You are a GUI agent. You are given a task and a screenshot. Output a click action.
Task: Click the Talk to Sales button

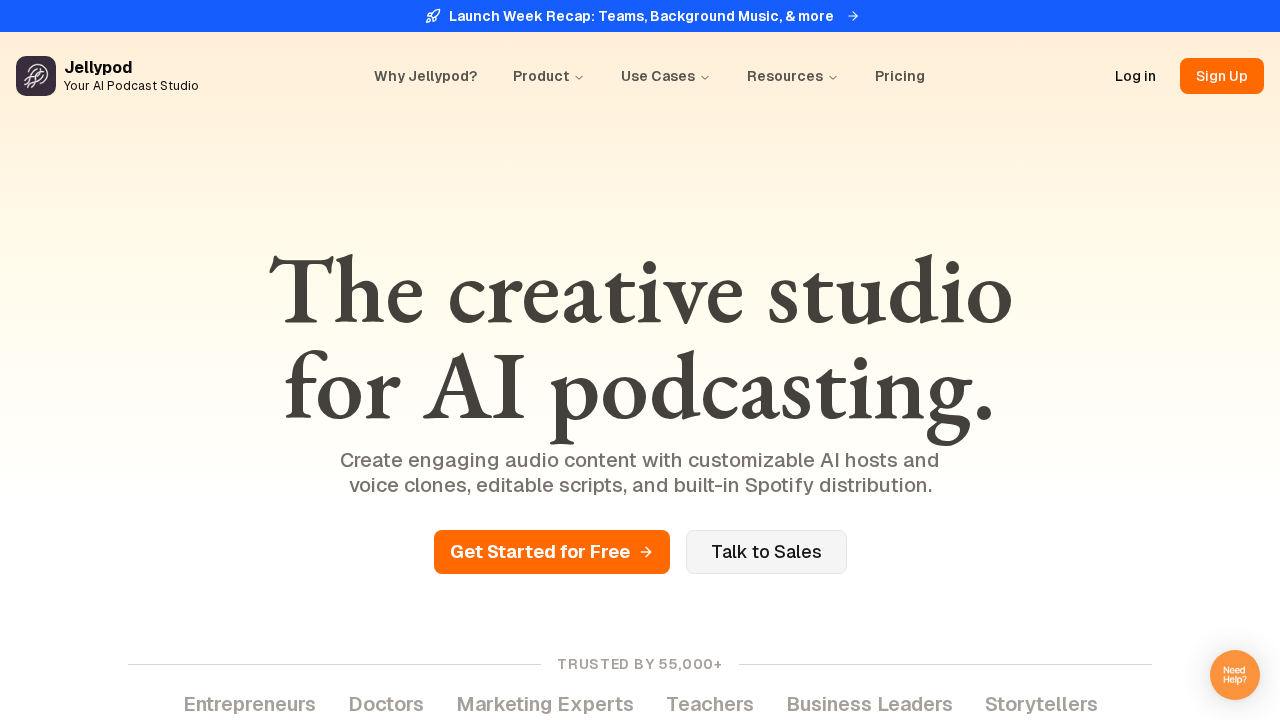766,552
